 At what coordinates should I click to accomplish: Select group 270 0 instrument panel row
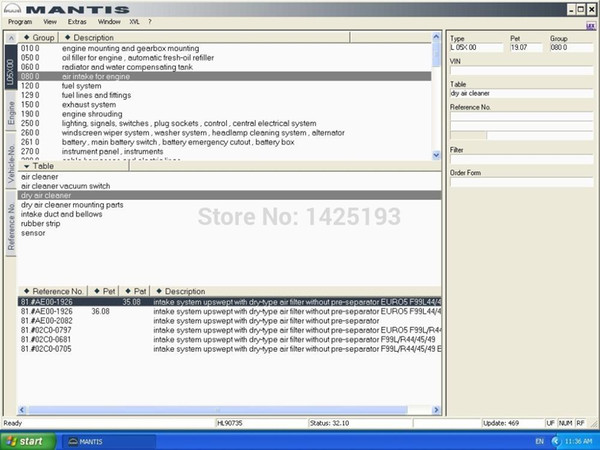coord(225,152)
